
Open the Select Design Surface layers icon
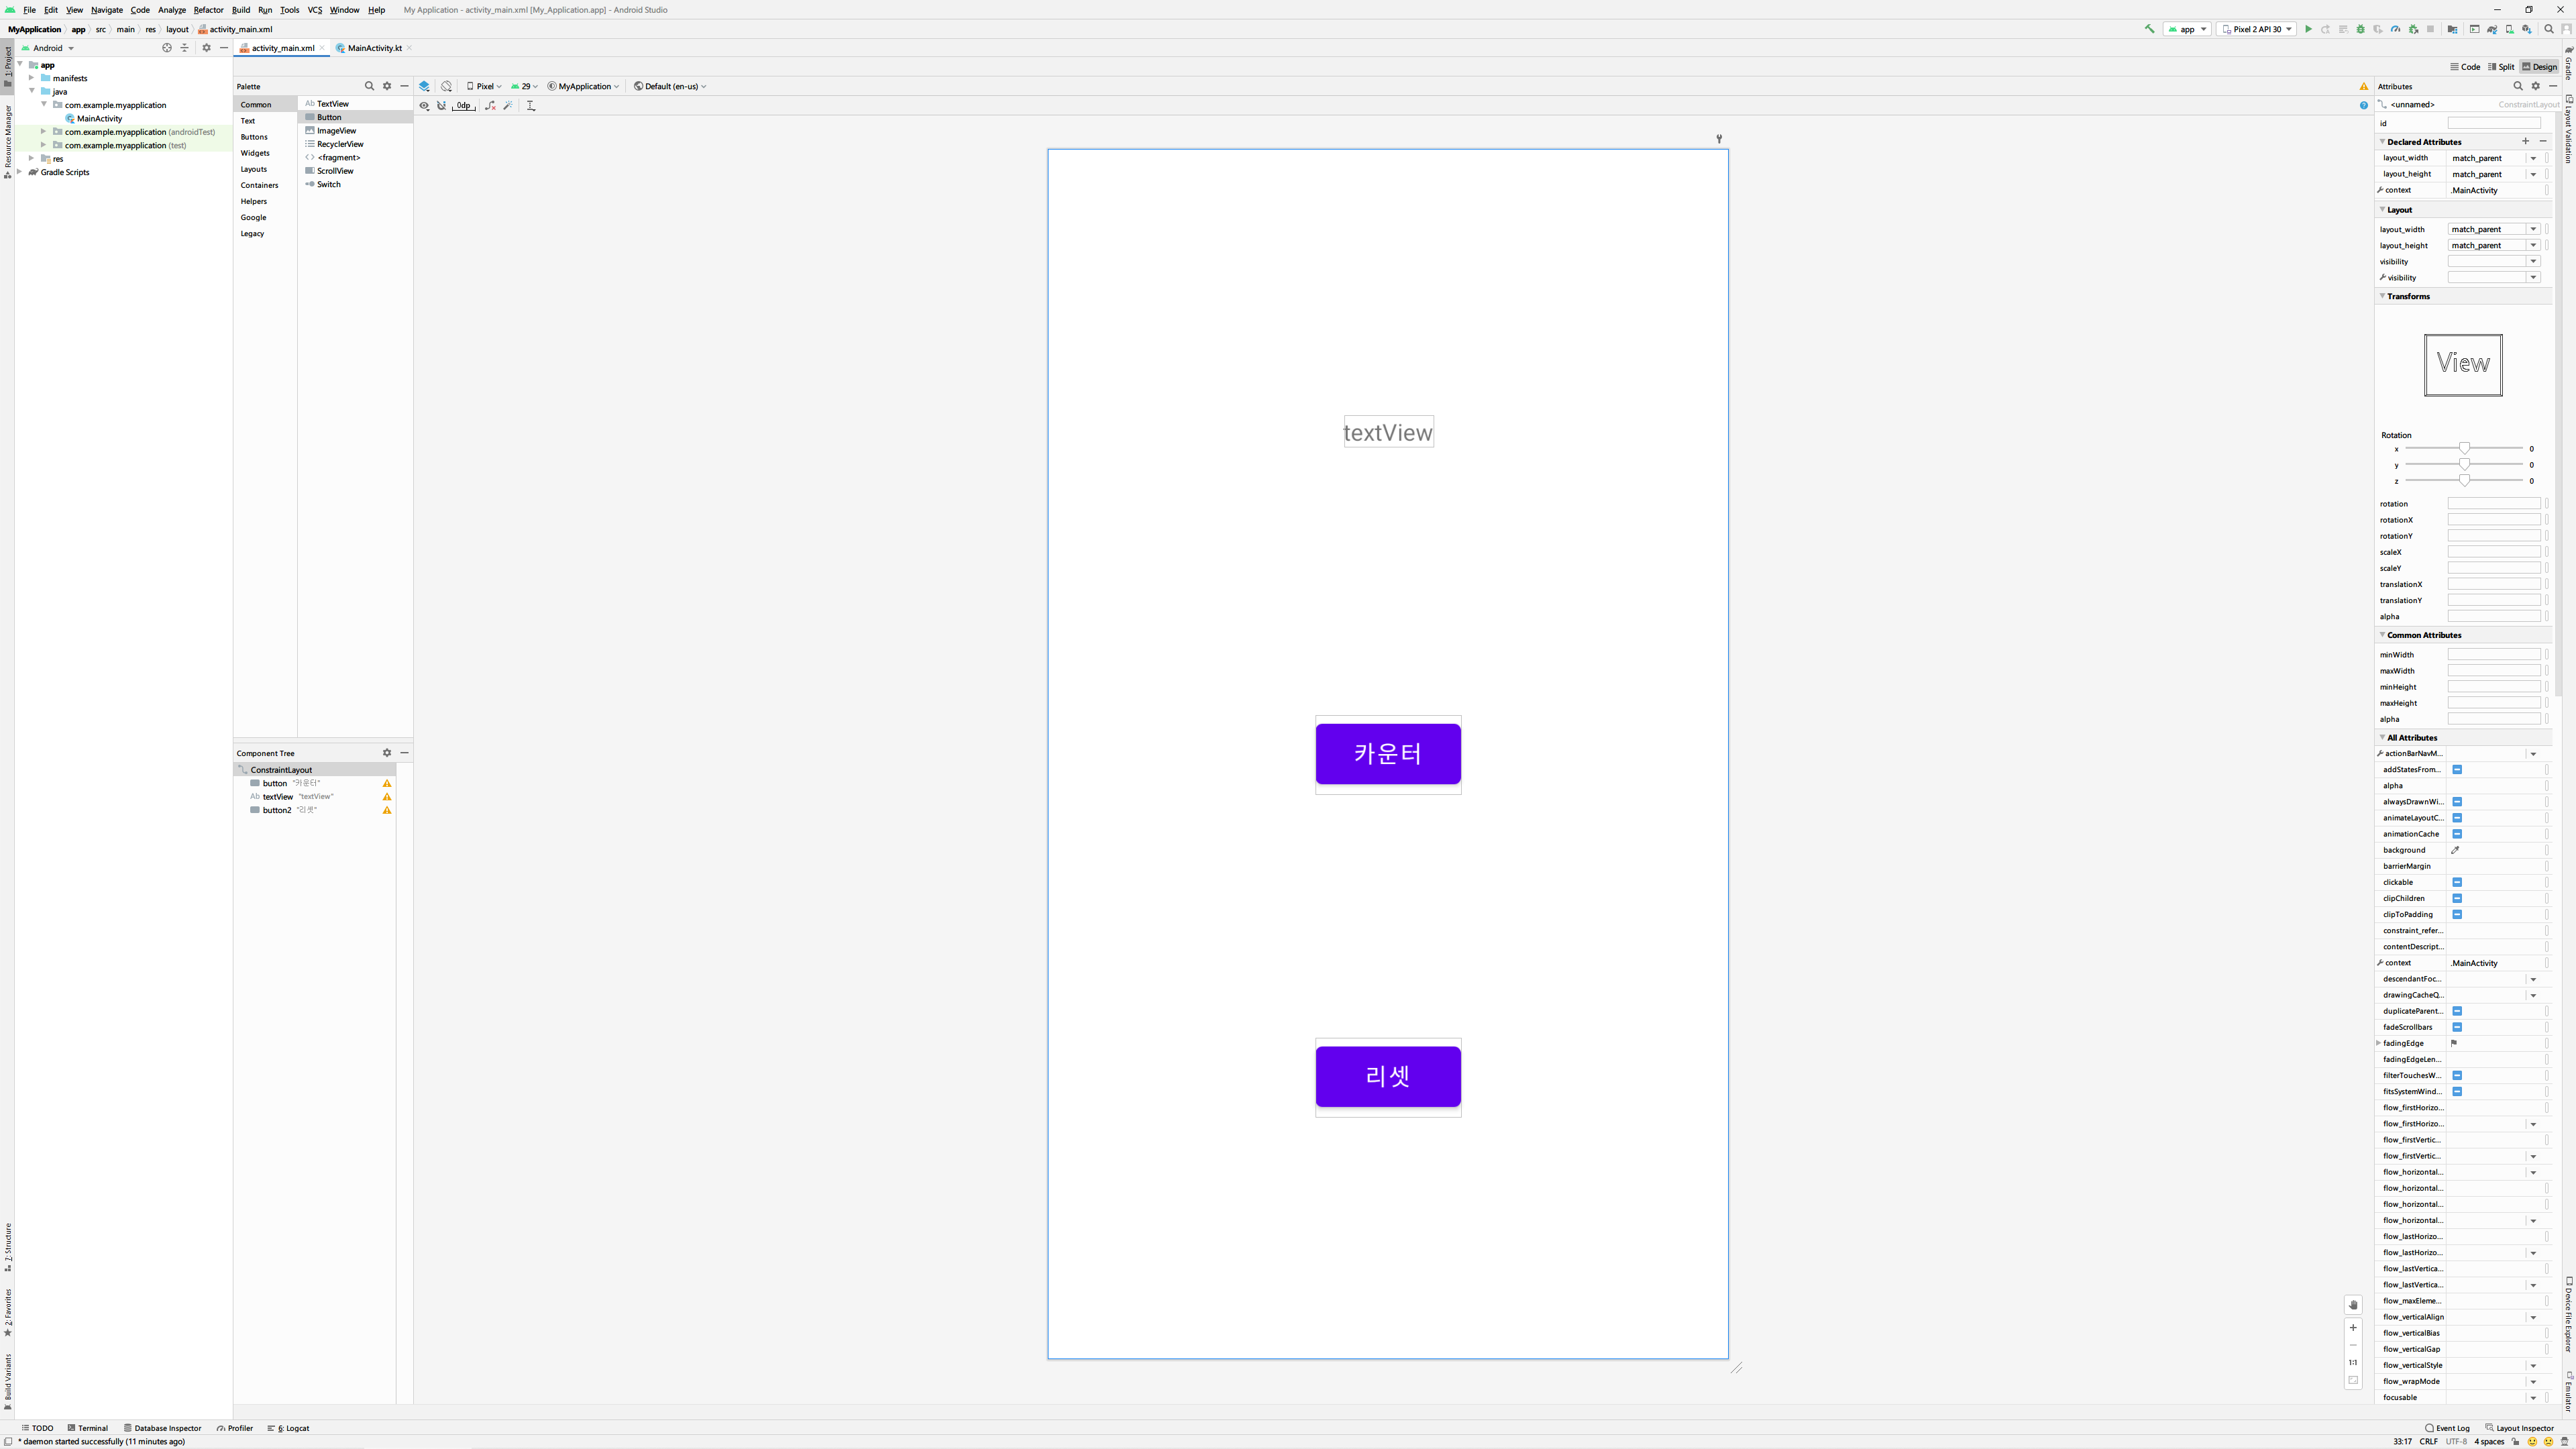(x=424, y=86)
